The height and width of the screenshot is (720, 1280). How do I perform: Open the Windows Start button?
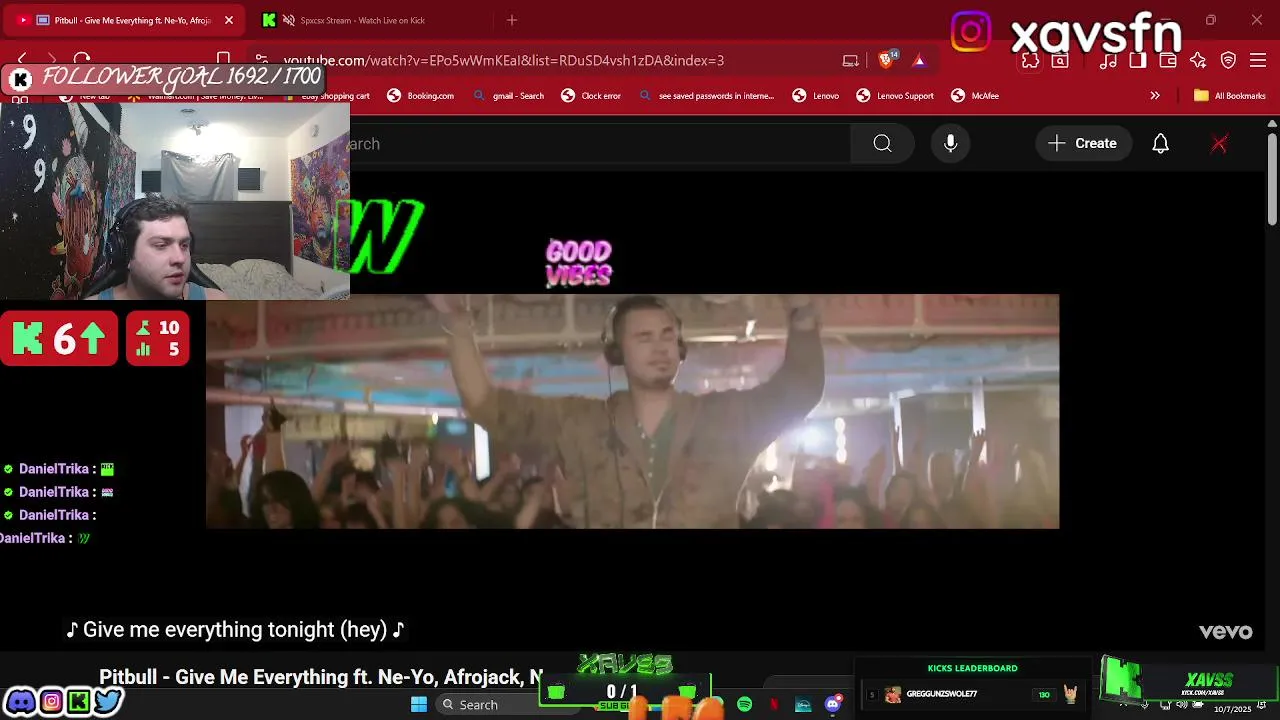click(x=419, y=705)
